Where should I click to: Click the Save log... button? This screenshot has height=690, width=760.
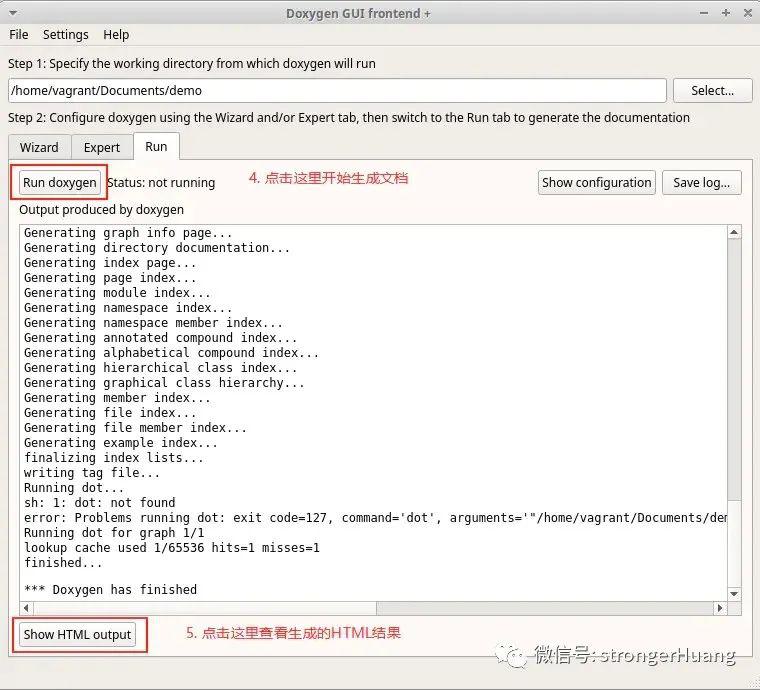click(701, 183)
